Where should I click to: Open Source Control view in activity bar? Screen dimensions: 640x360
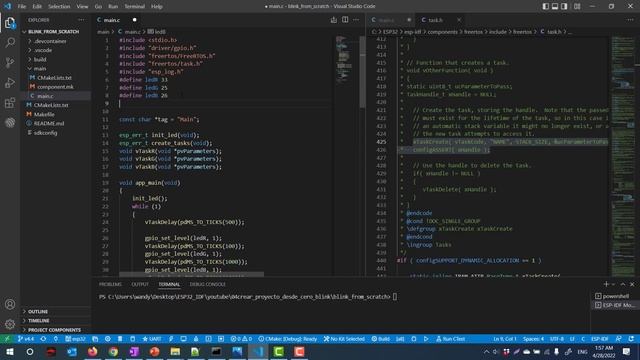10,62
